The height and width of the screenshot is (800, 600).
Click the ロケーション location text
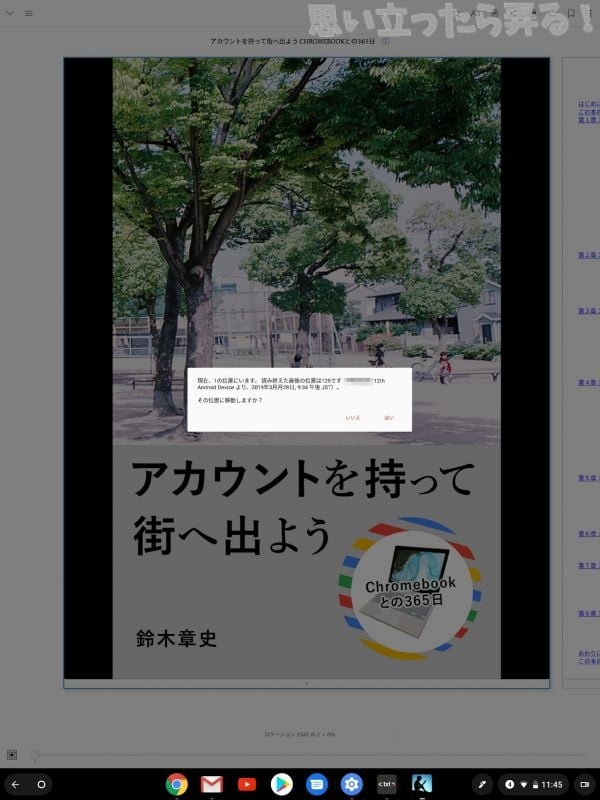pos(300,735)
